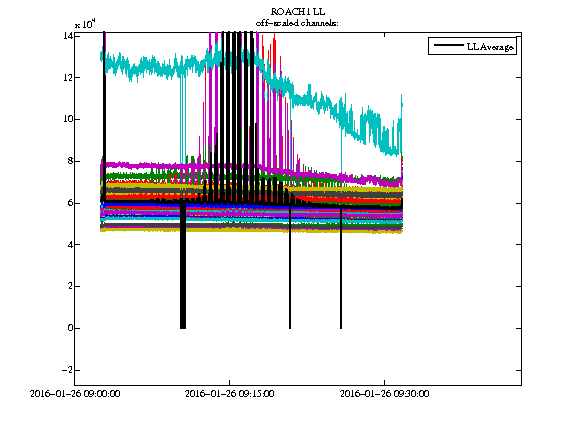
Task: Click the y-axis tick label 8
Action: (69, 161)
